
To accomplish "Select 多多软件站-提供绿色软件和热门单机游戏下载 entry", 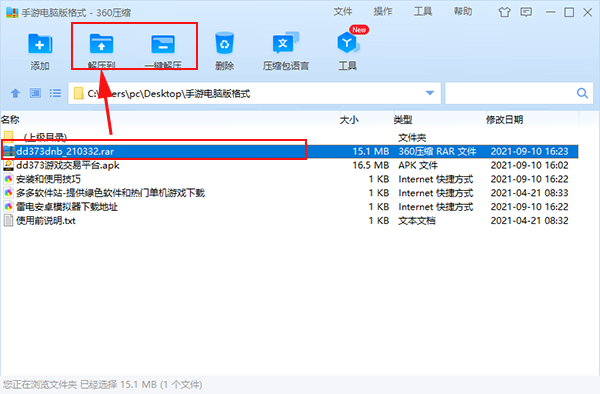I will click(111, 193).
